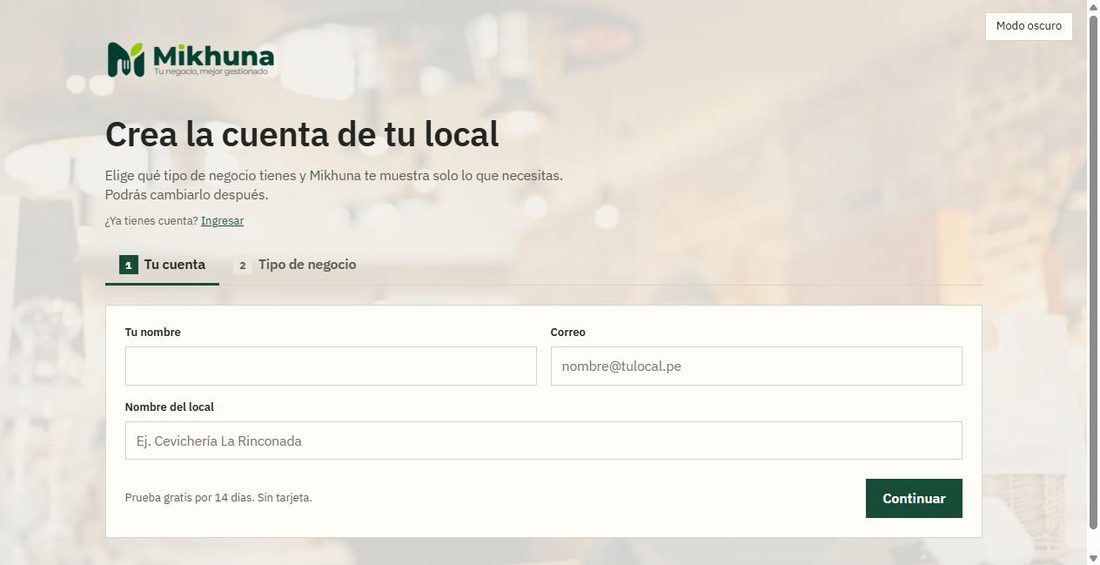Click the "Correo" label

[x=568, y=332]
